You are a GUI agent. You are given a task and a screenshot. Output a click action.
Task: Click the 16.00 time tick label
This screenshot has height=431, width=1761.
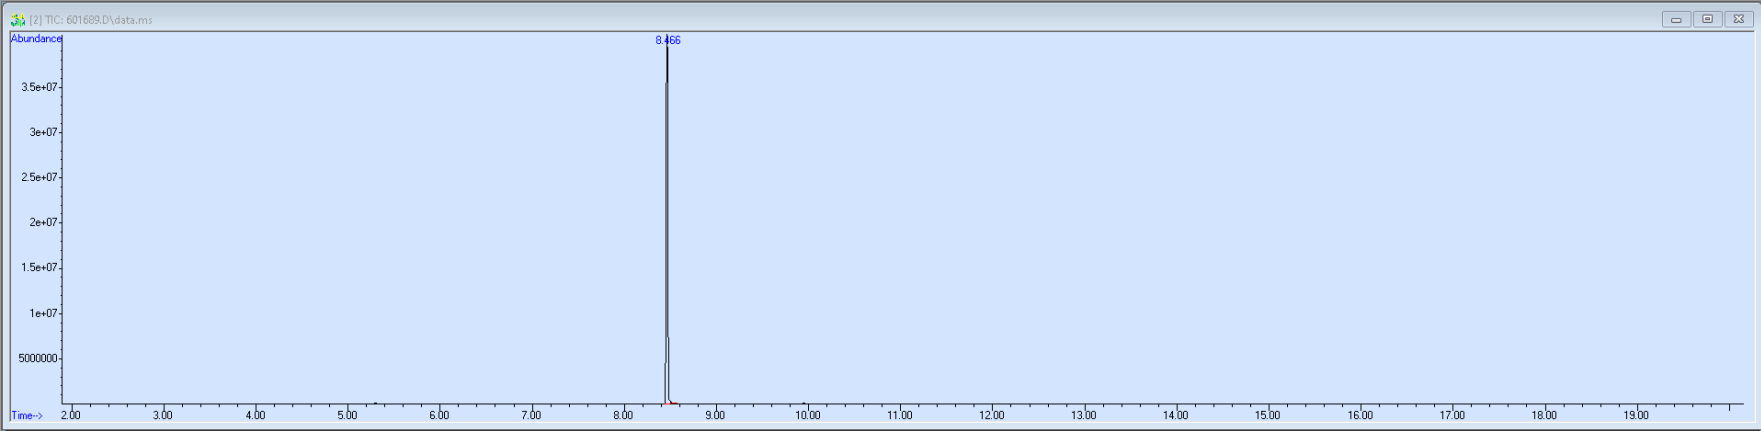[x=1360, y=415]
